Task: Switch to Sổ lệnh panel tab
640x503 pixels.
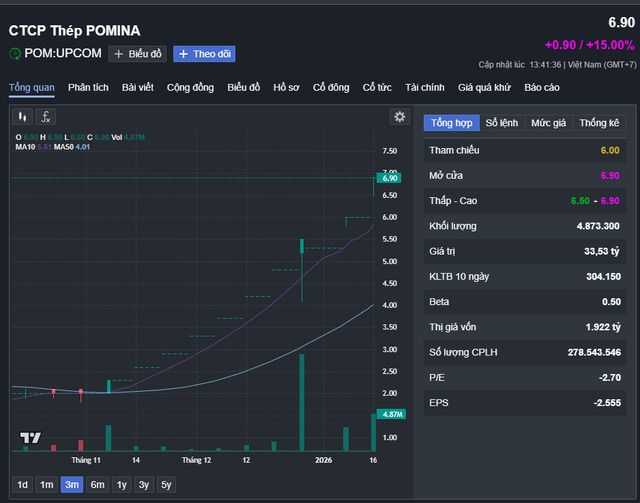Action: [x=502, y=122]
